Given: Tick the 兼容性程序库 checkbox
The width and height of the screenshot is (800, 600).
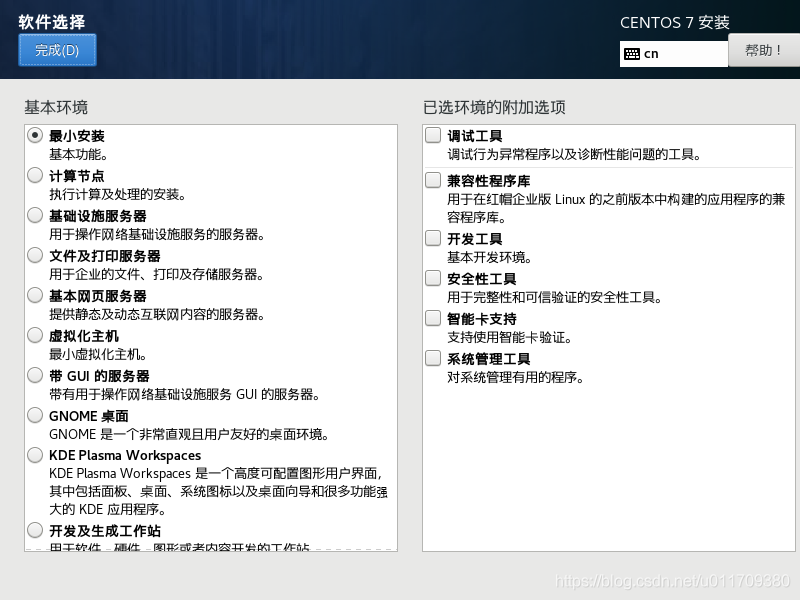Looking at the screenshot, I should [433, 180].
